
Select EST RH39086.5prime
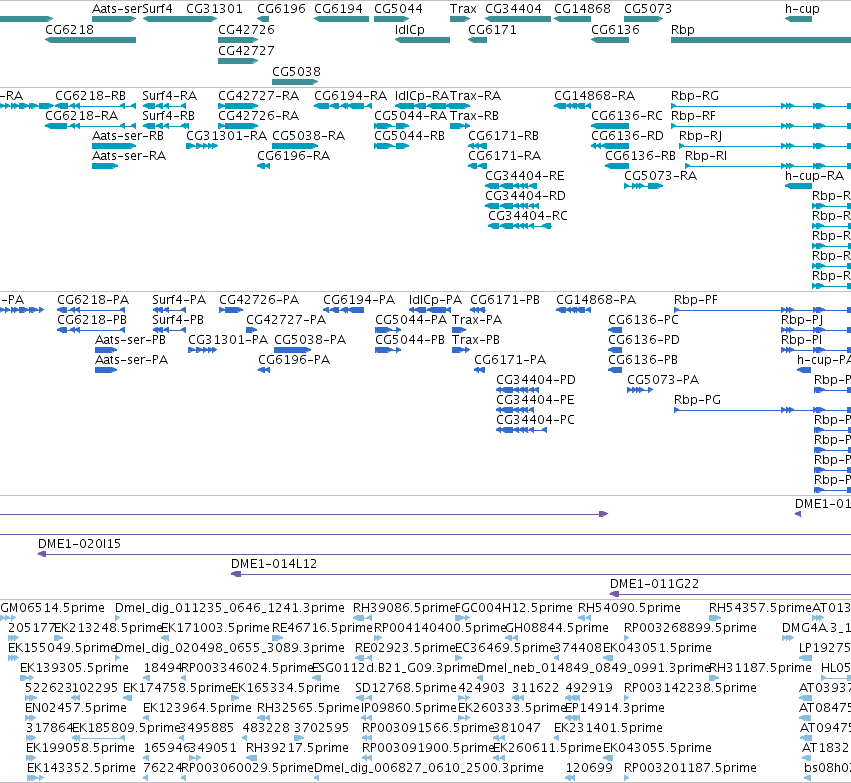coord(363,618)
